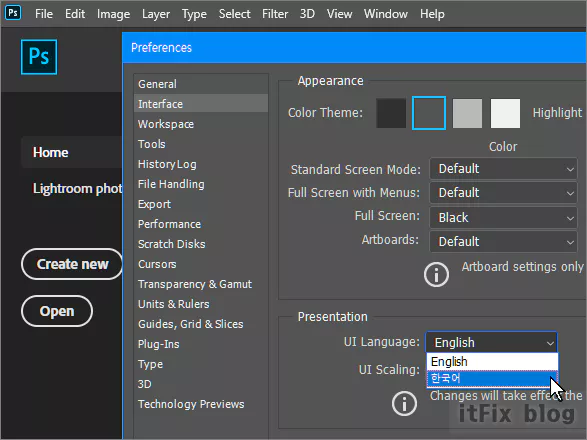587x440 pixels.
Task: Click the Open button on Home screen
Action: tap(57, 311)
